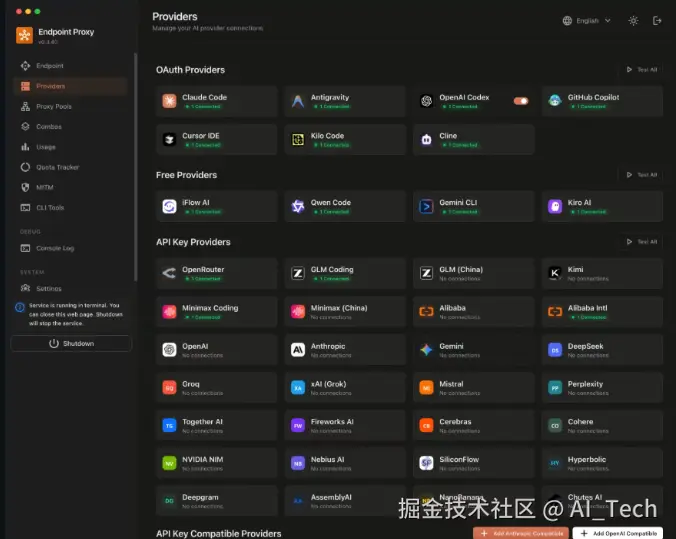Click Add Anthropic Compatible button
Image resolution: width=676 pixels, height=539 pixels.
[x=521, y=533]
